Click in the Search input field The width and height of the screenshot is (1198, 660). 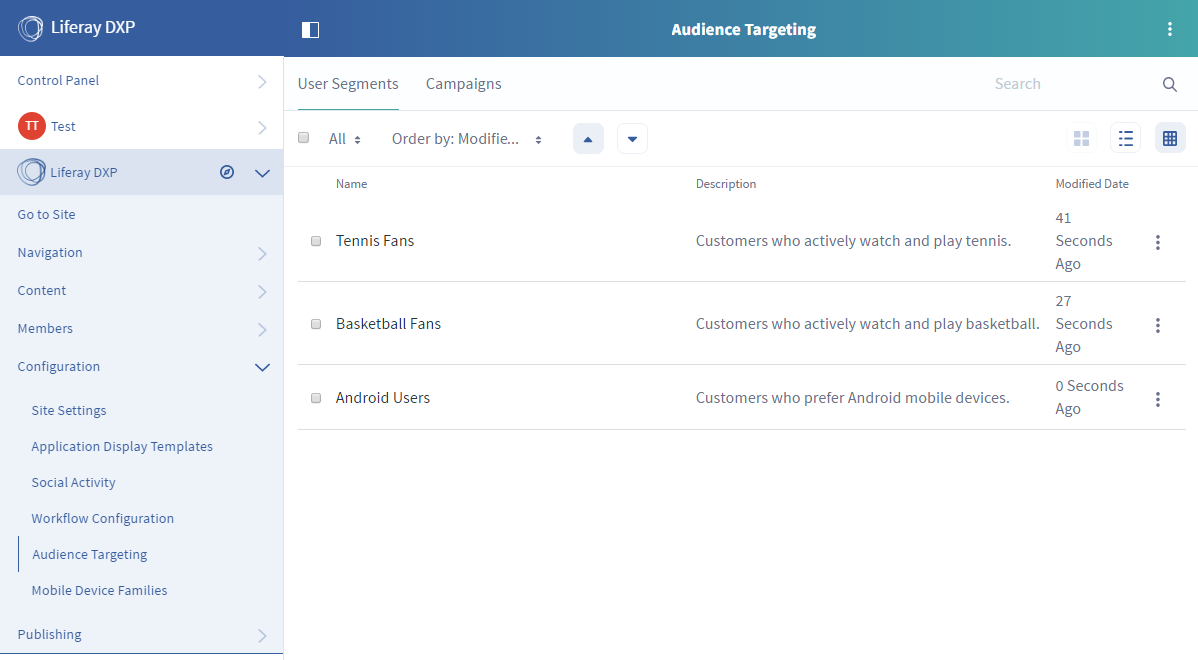pos(1070,84)
